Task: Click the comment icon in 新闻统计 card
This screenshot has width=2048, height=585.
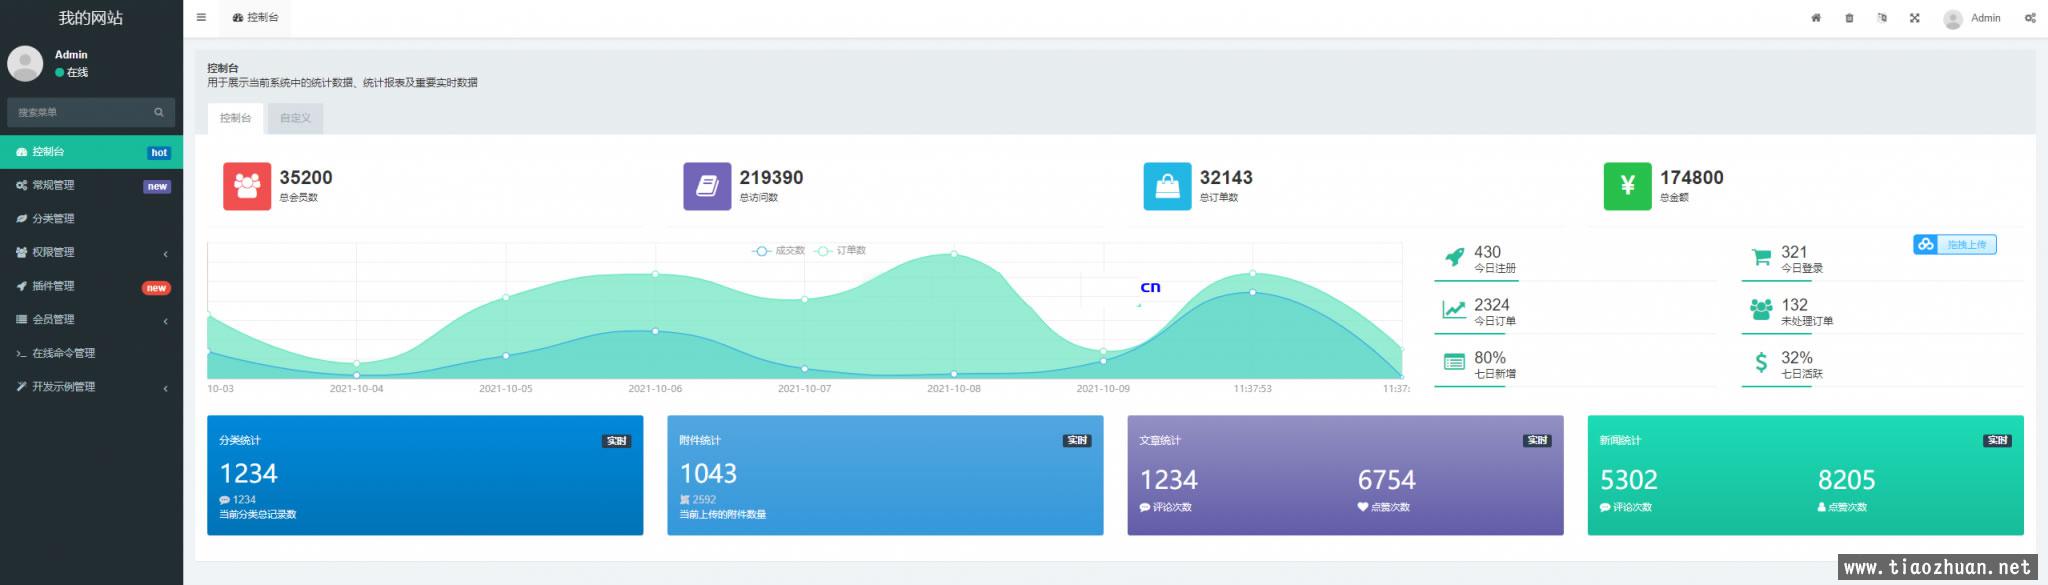Action: [1605, 507]
